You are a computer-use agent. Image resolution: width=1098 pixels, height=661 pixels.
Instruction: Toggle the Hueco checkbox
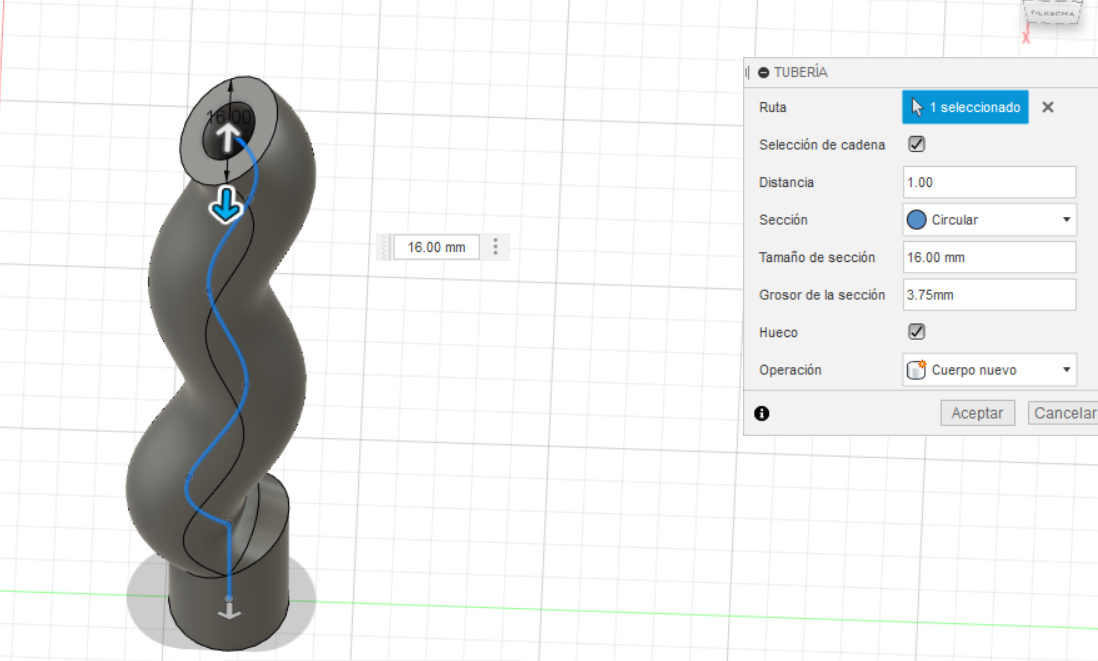pos(916,332)
